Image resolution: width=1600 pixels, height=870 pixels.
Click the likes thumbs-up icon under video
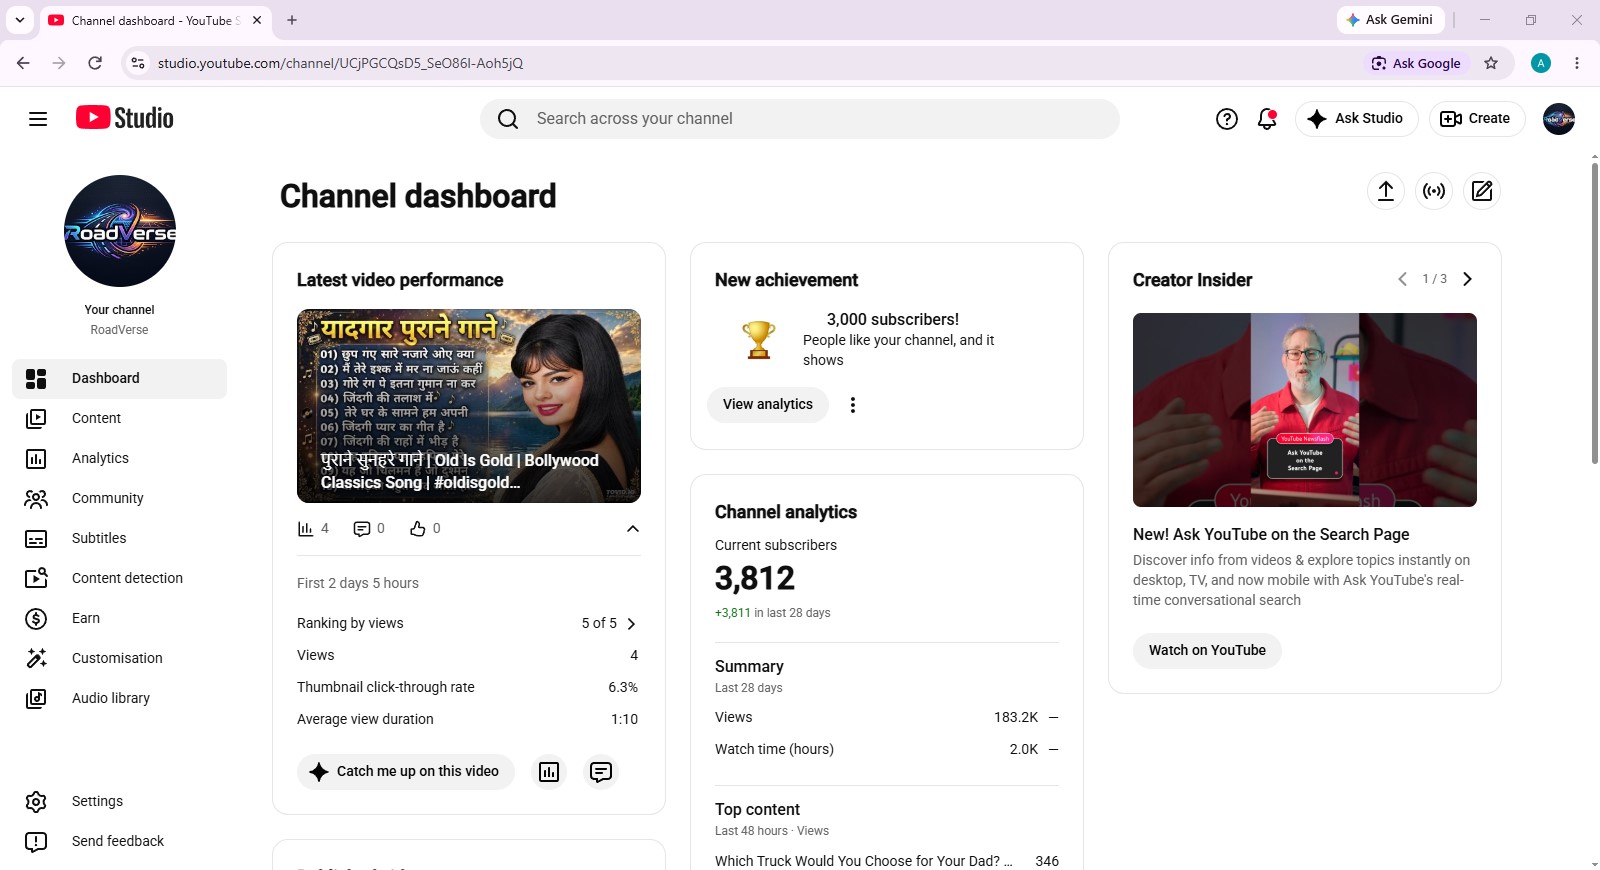[x=418, y=529]
